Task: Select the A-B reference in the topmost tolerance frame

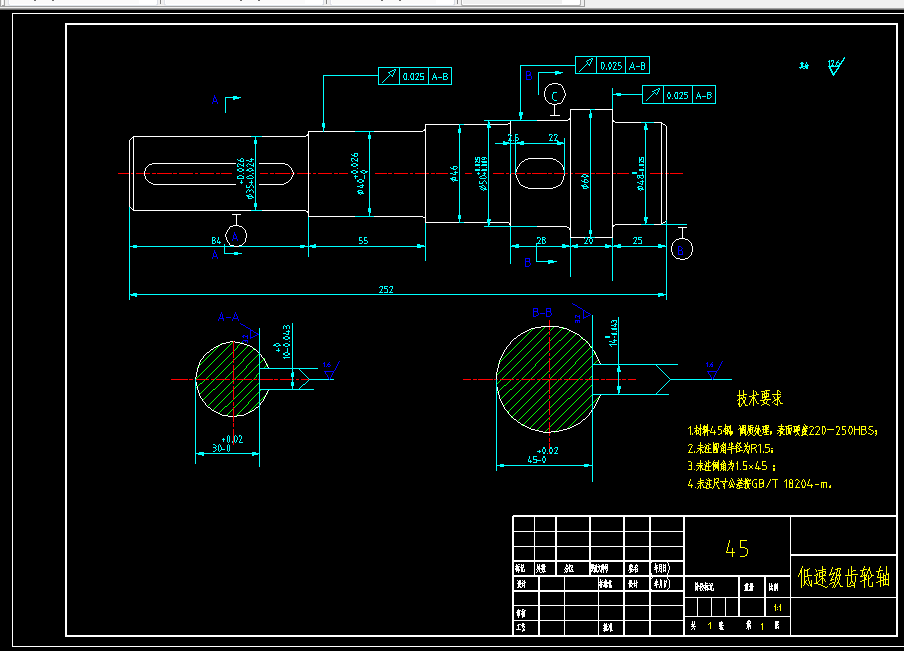Action: (637, 66)
